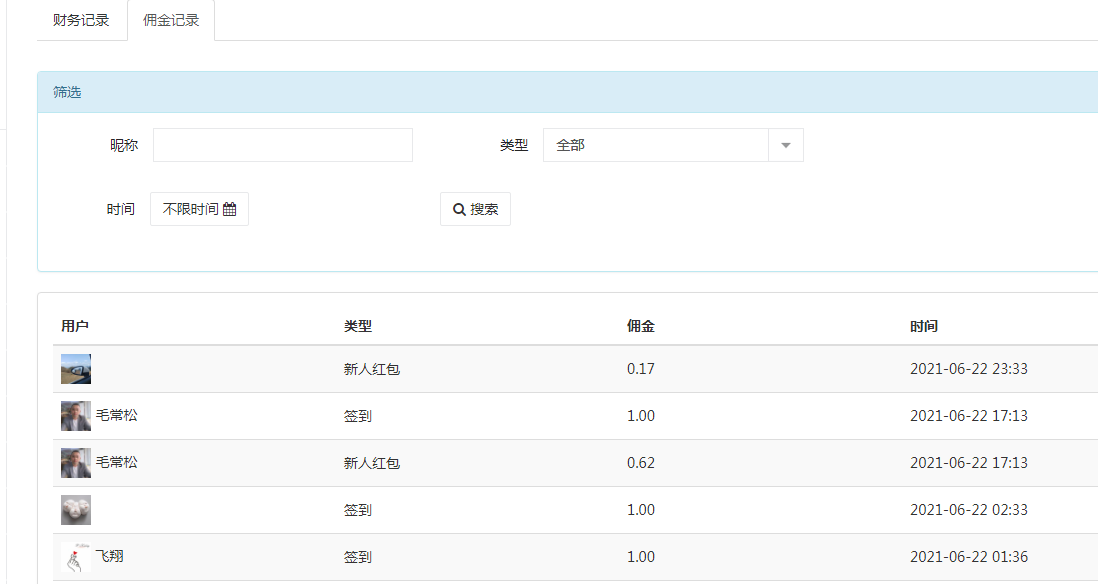Click time 2021-06-22 23:33
The width and height of the screenshot is (1098, 584).
969,369
